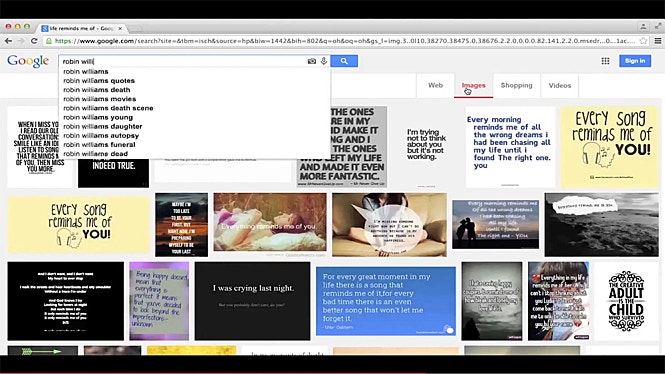Reload the page with refresh icon
The width and height of the screenshot is (665, 374).
tap(34, 41)
